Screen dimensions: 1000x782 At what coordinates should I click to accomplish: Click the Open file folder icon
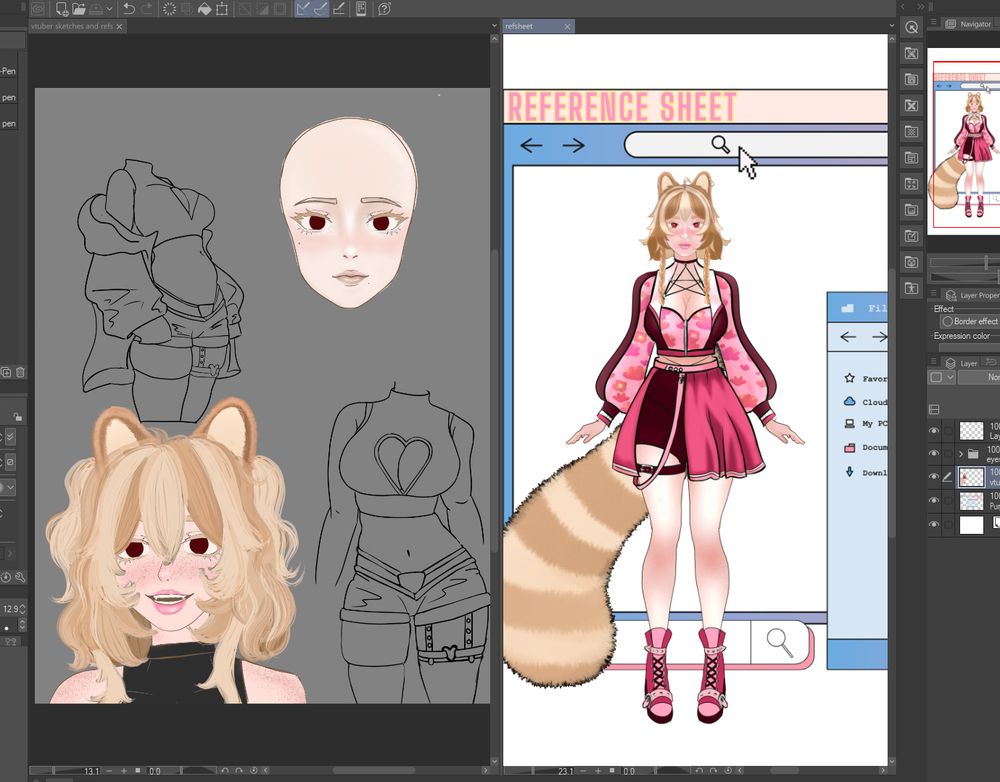pyautogui.click(x=78, y=9)
